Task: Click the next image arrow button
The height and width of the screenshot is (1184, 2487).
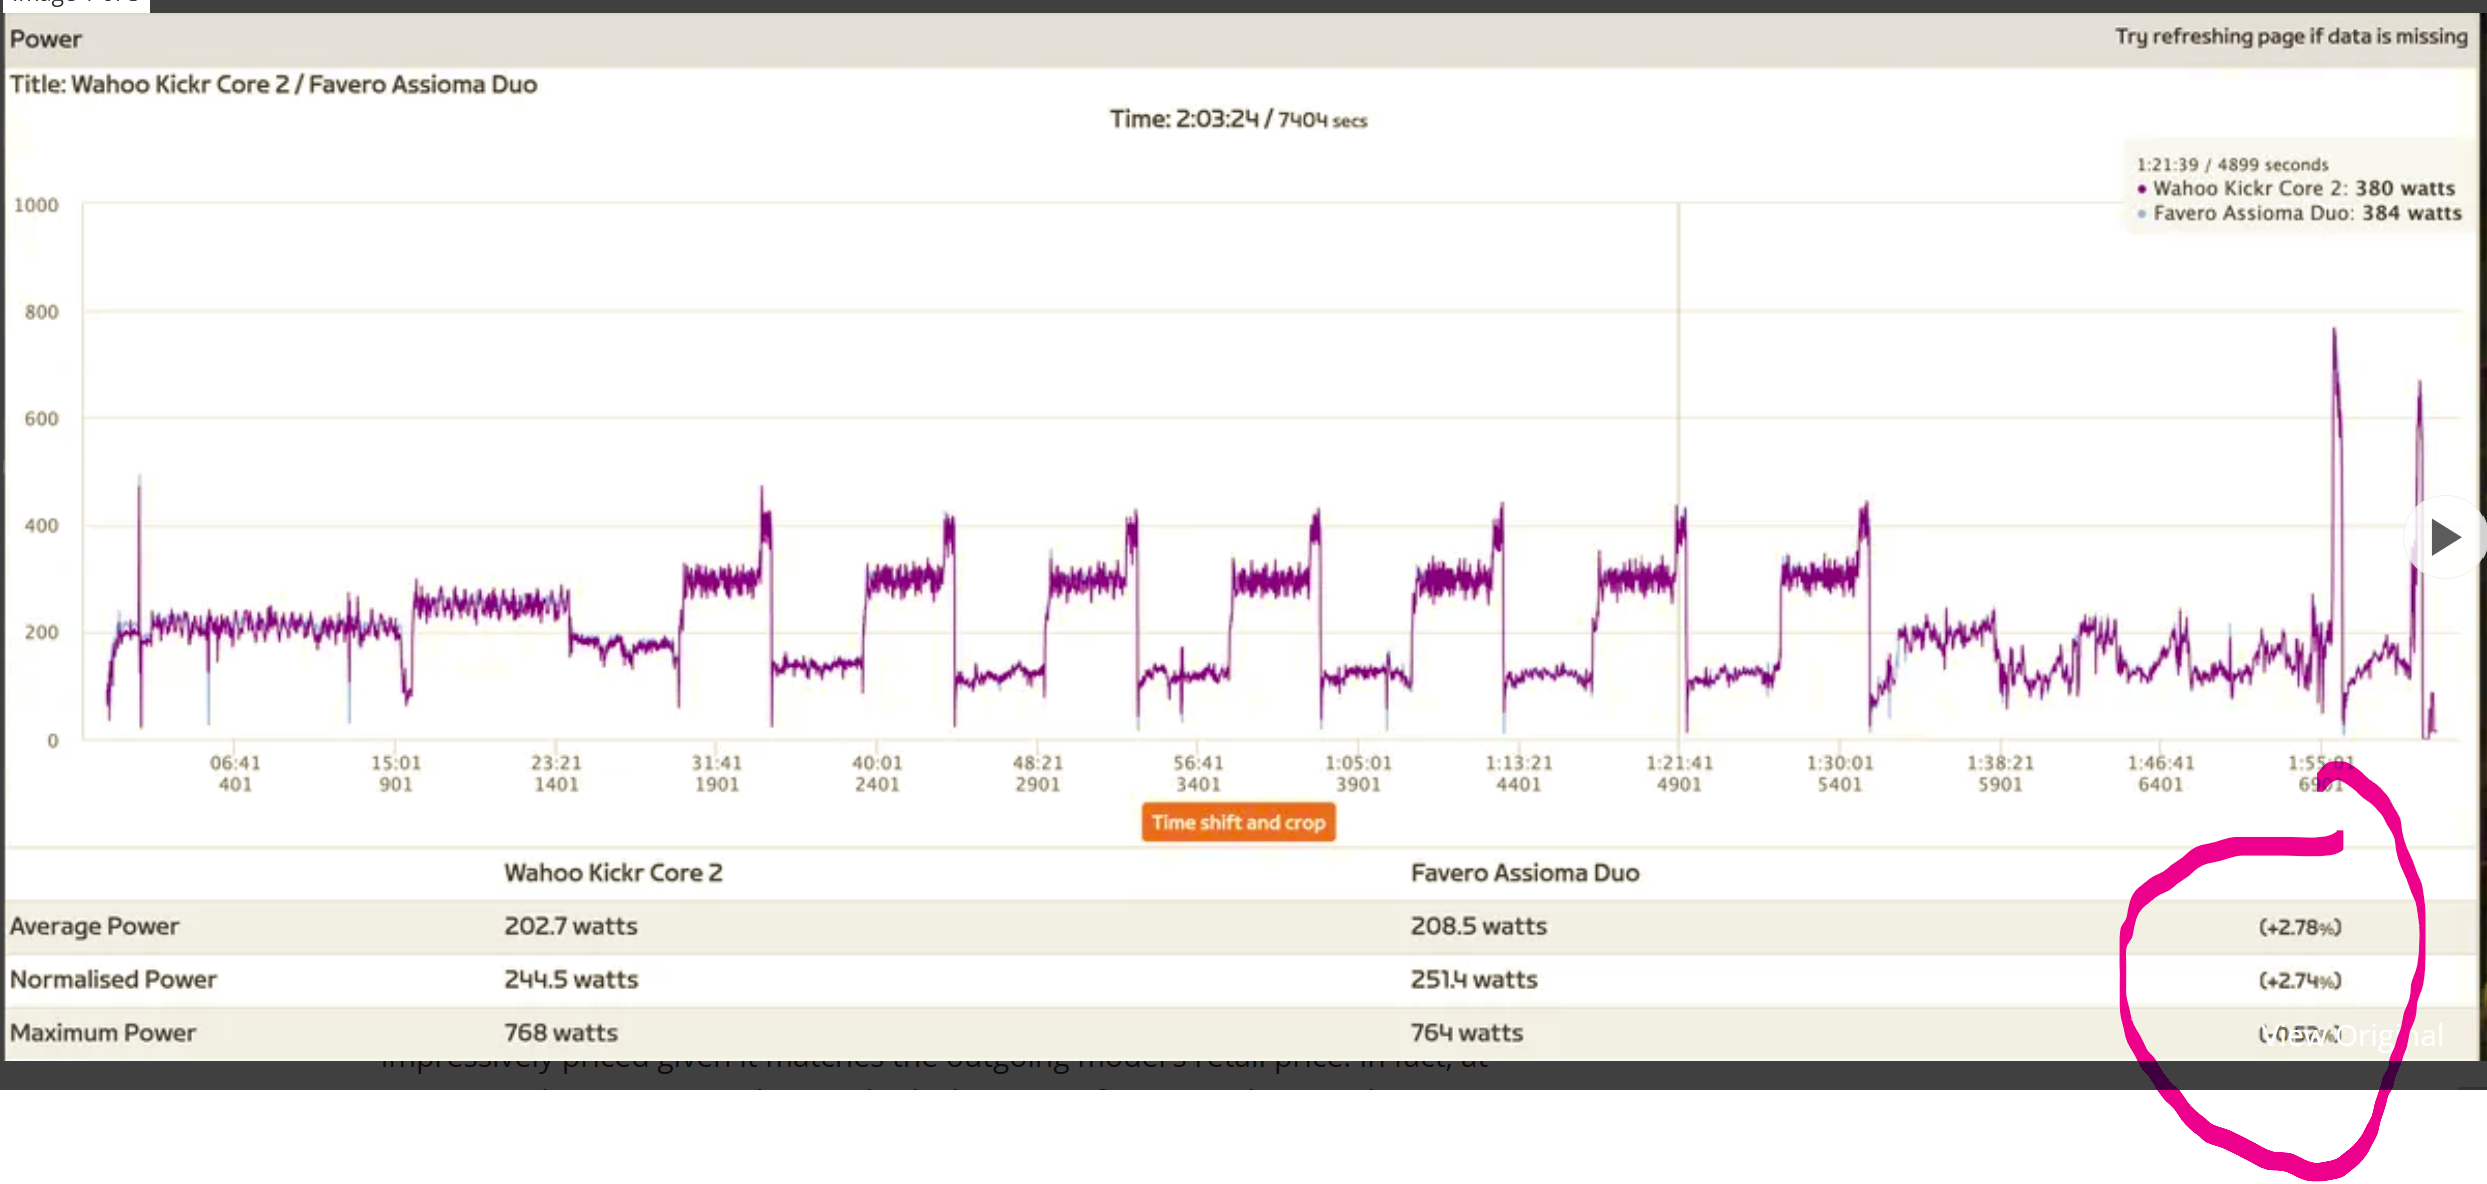Action: (x=2445, y=537)
